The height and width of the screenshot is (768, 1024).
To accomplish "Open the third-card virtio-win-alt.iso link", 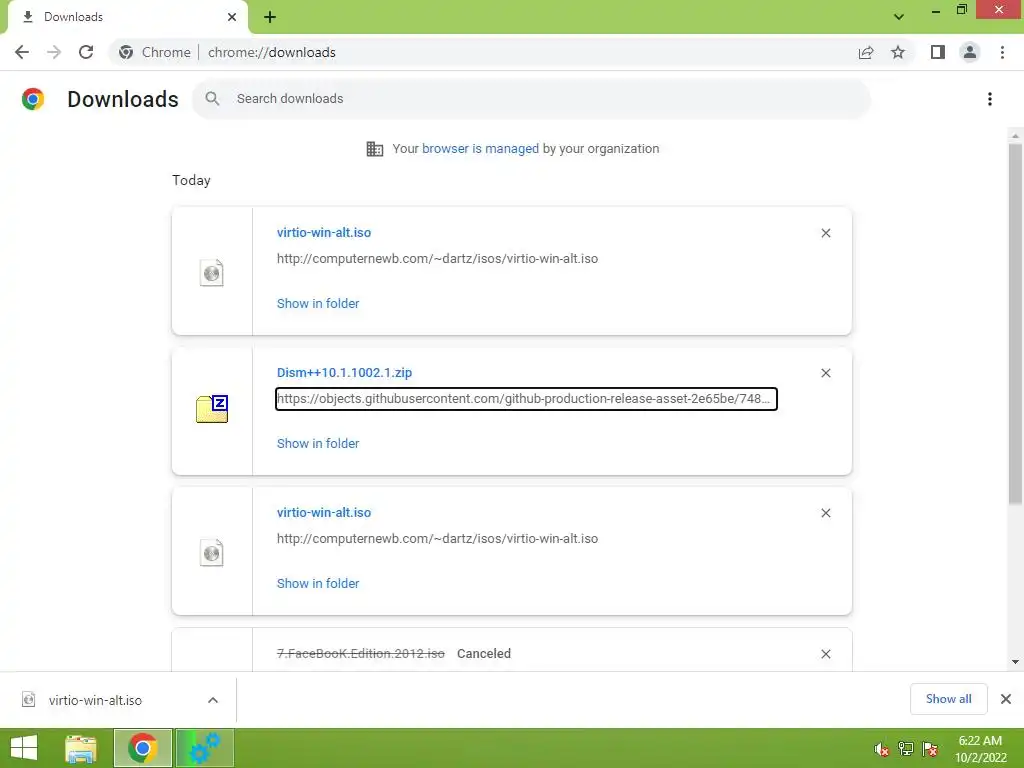I will (x=324, y=513).
